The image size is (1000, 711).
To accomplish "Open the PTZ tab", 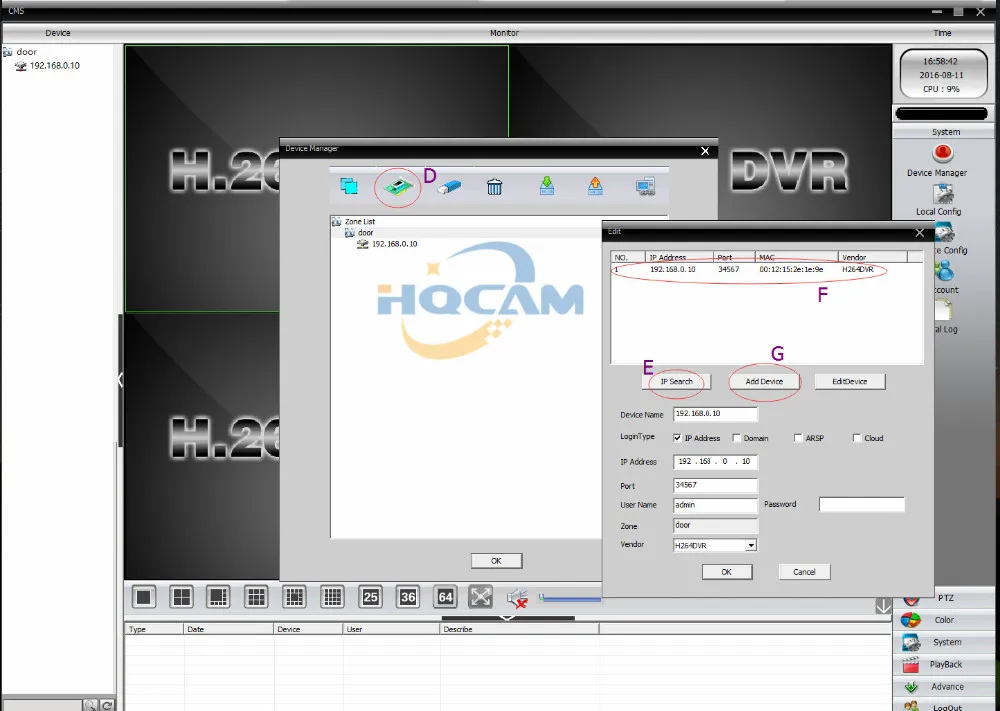I will point(945,598).
